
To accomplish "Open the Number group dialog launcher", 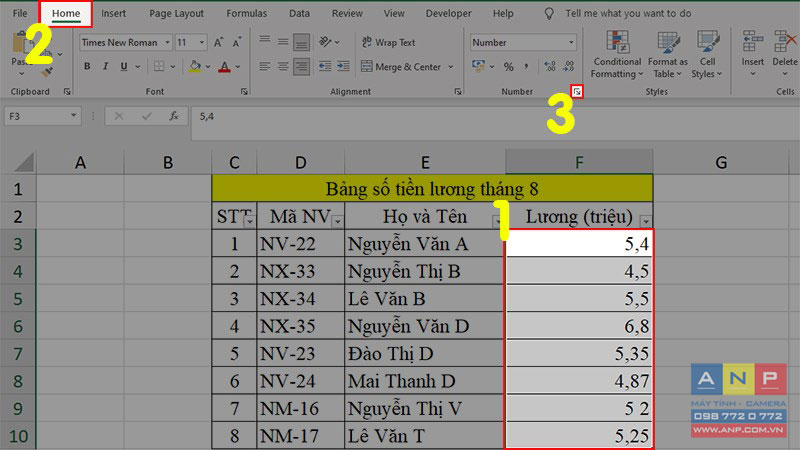I will (577, 91).
